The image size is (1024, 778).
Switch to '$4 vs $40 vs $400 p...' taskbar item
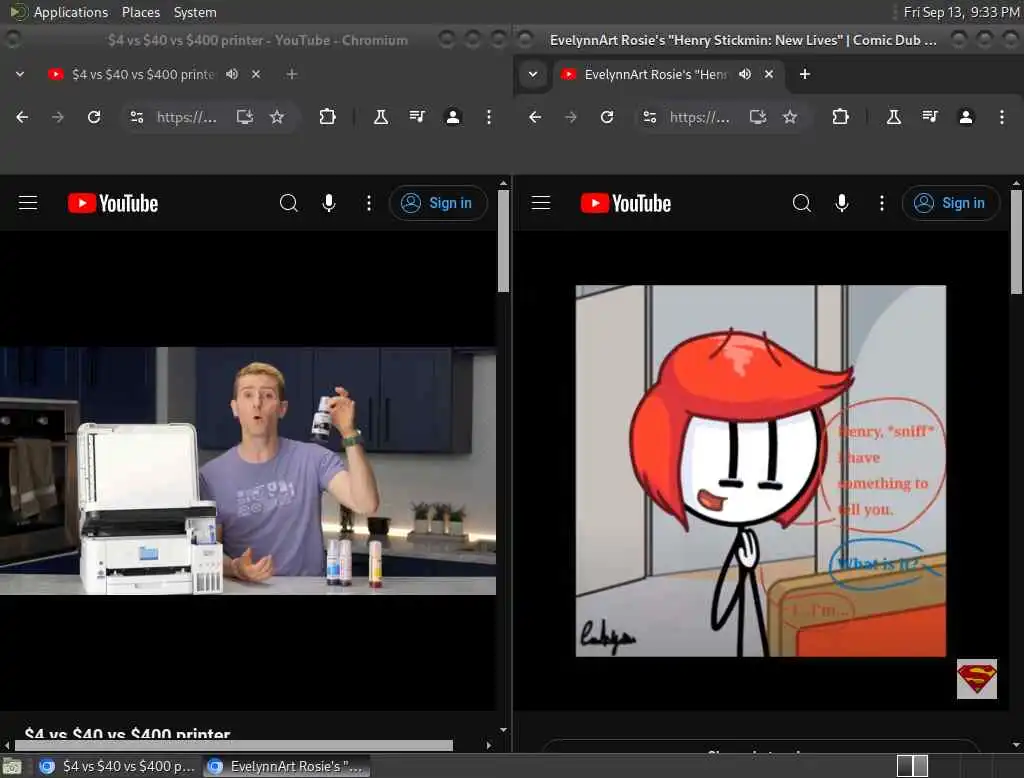[118, 766]
